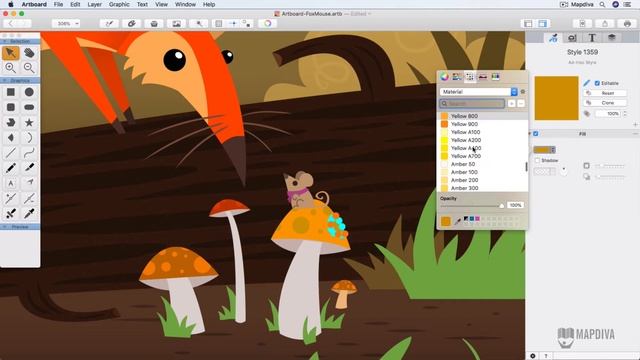Switch to the text inspector tab

click(592, 38)
